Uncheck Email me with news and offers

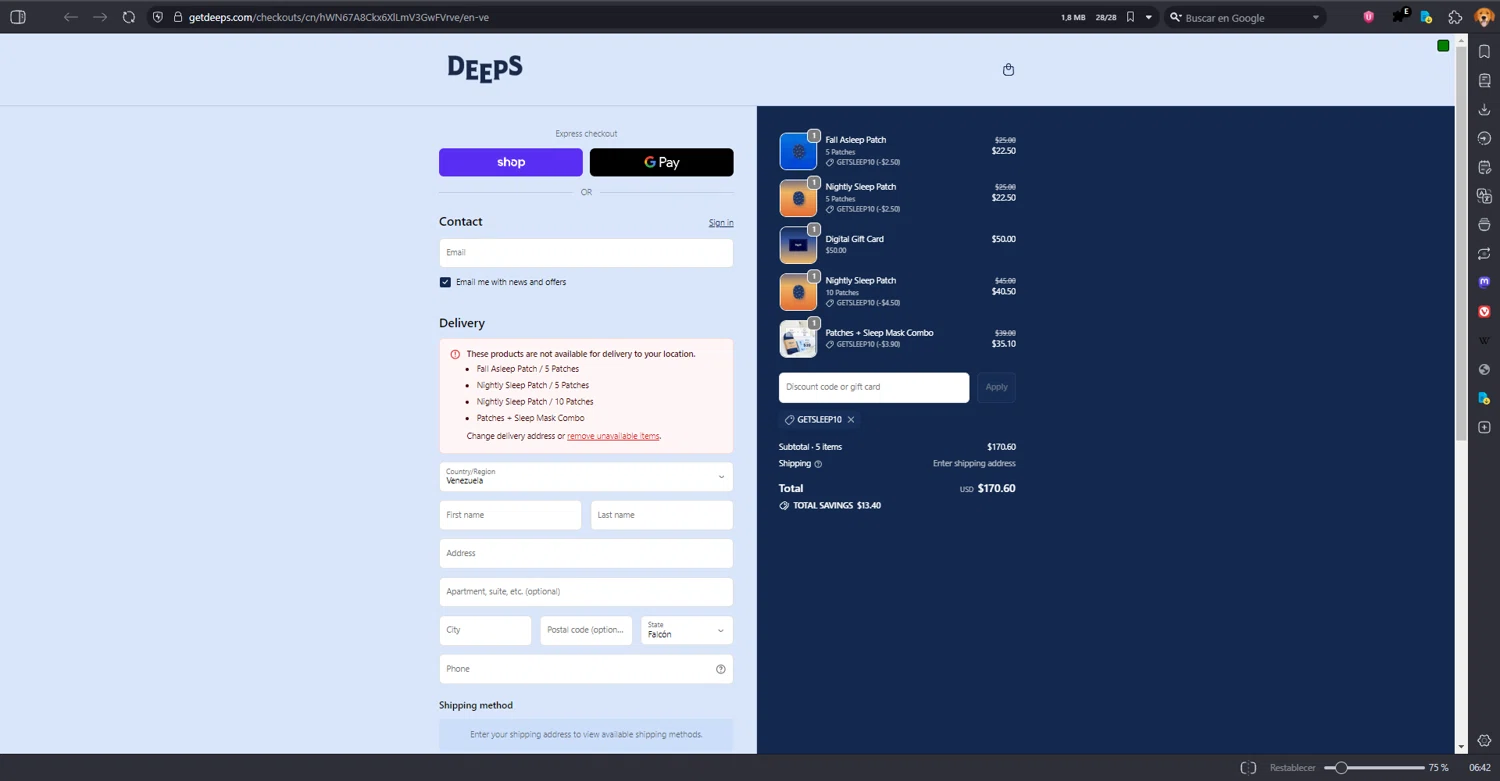[445, 282]
